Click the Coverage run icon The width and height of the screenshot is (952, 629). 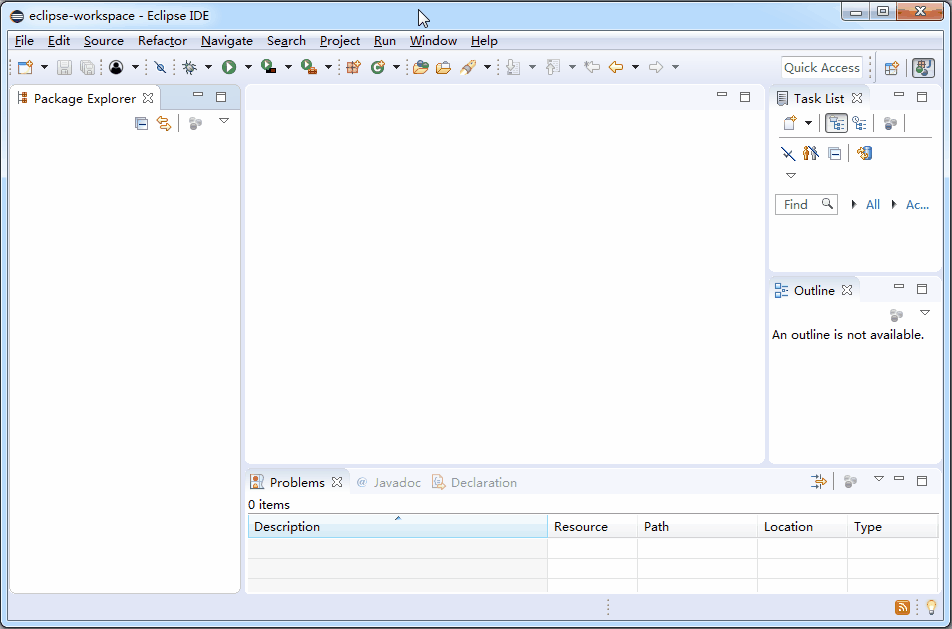(269, 67)
